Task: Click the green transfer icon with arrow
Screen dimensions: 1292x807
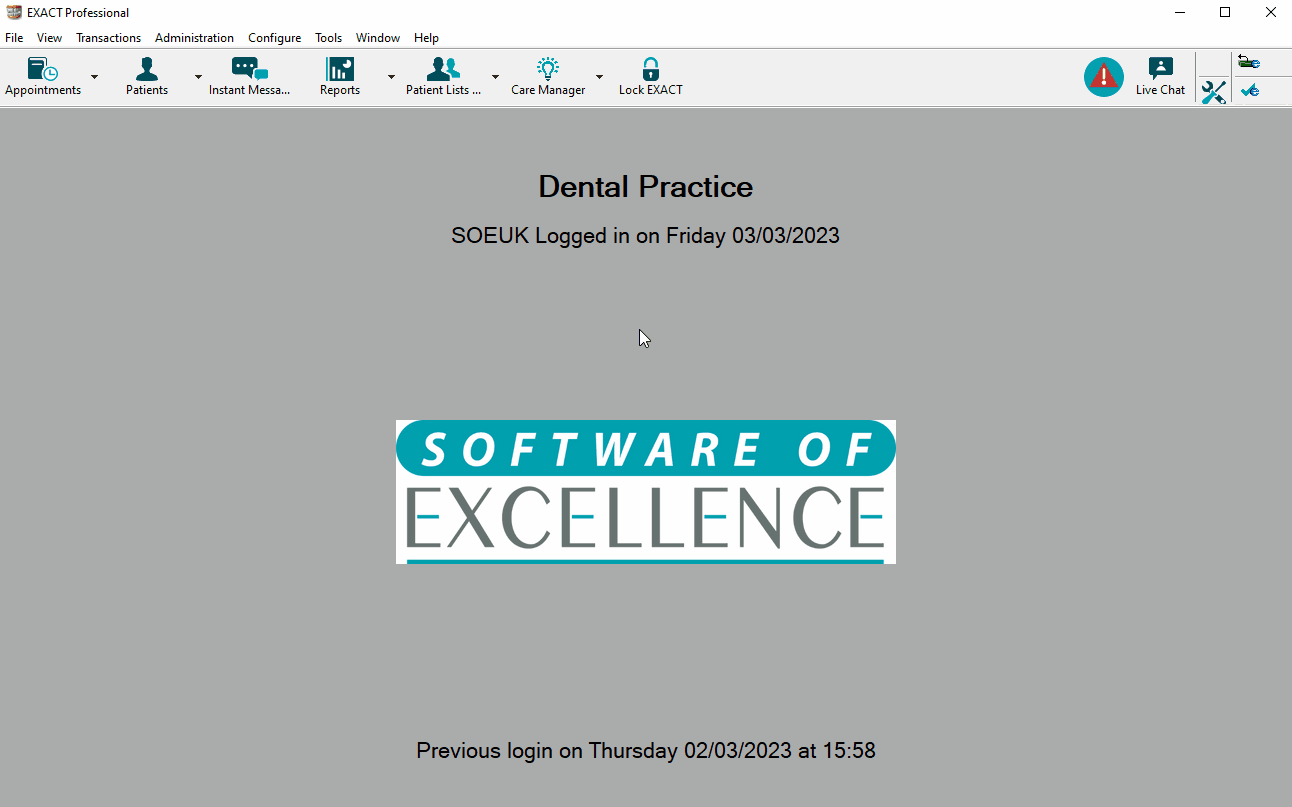Action: (1249, 63)
